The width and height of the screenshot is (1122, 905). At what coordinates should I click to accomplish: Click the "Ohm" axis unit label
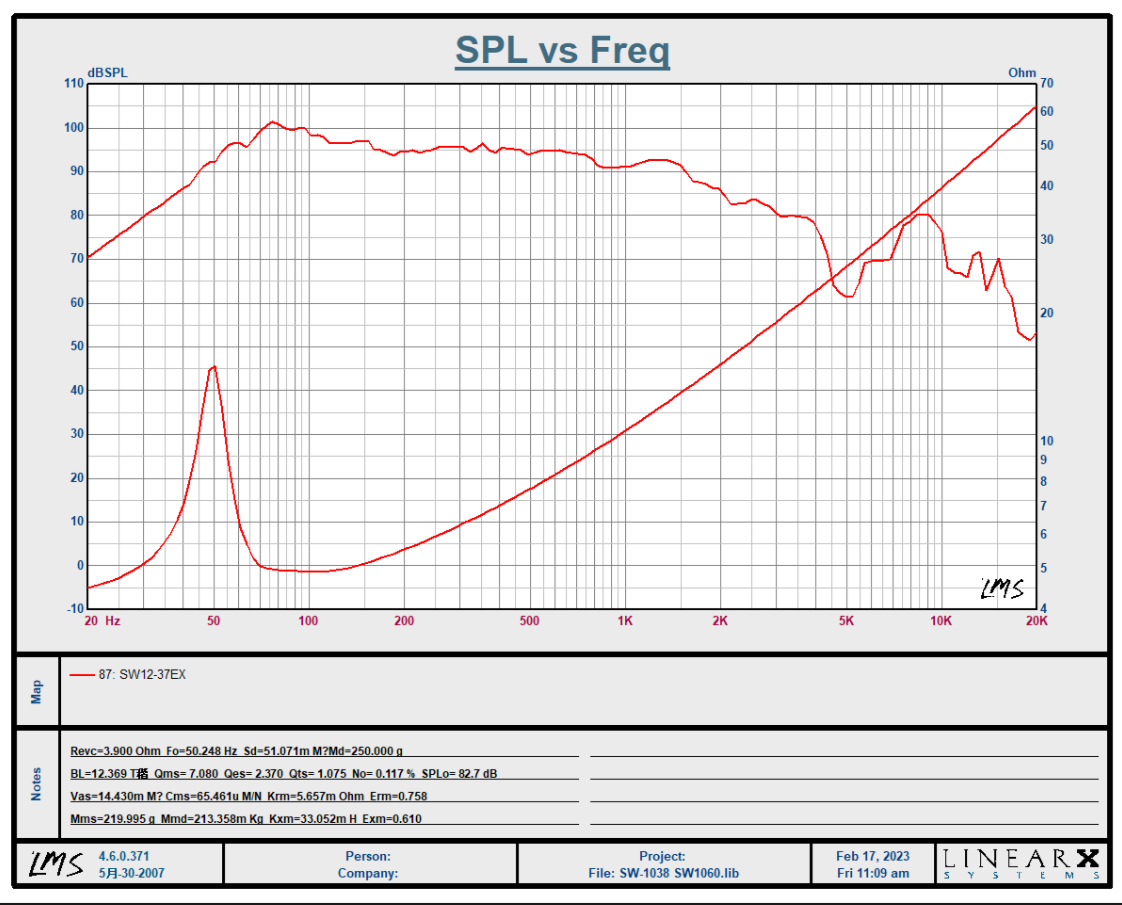(1022, 73)
